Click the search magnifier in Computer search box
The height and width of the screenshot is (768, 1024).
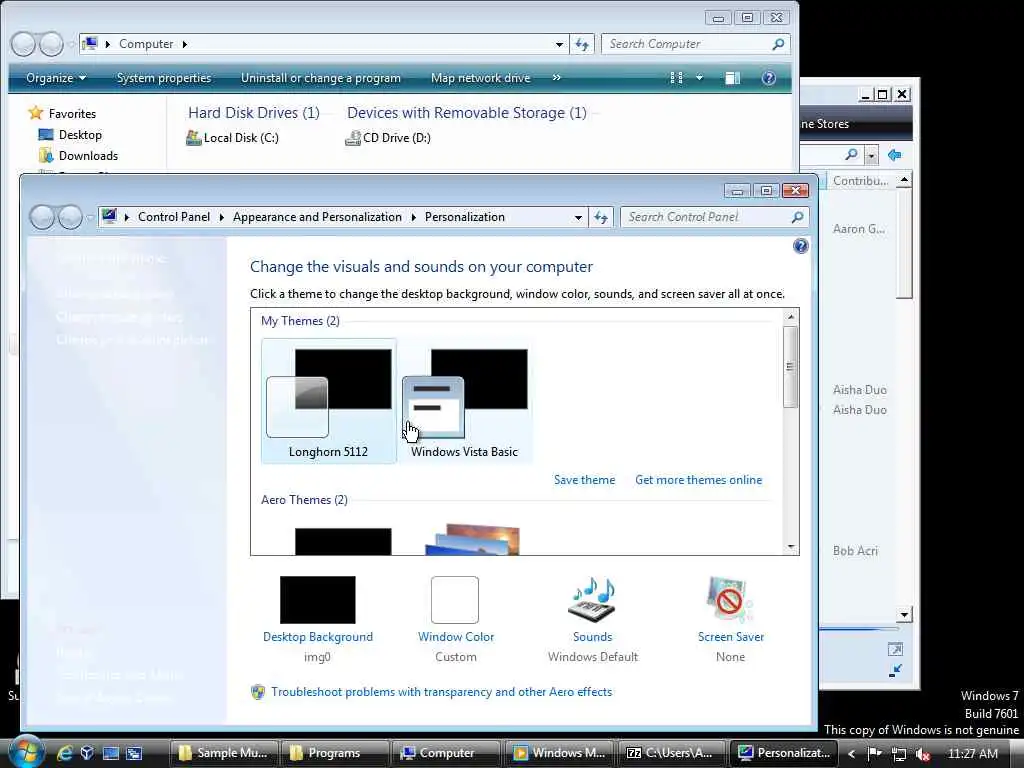coord(778,44)
